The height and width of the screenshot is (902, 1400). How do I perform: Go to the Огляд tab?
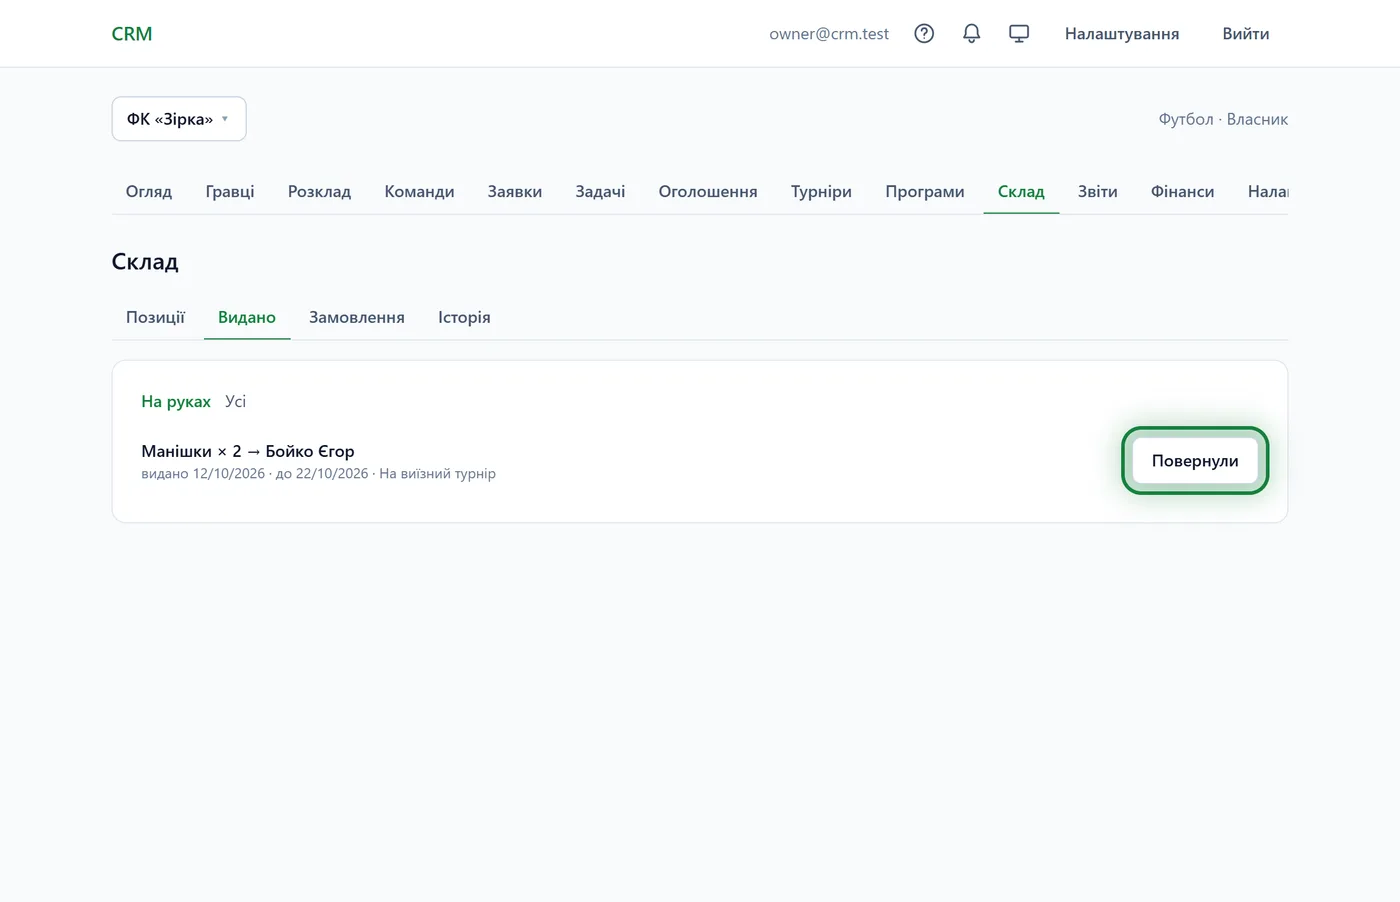tap(149, 191)
